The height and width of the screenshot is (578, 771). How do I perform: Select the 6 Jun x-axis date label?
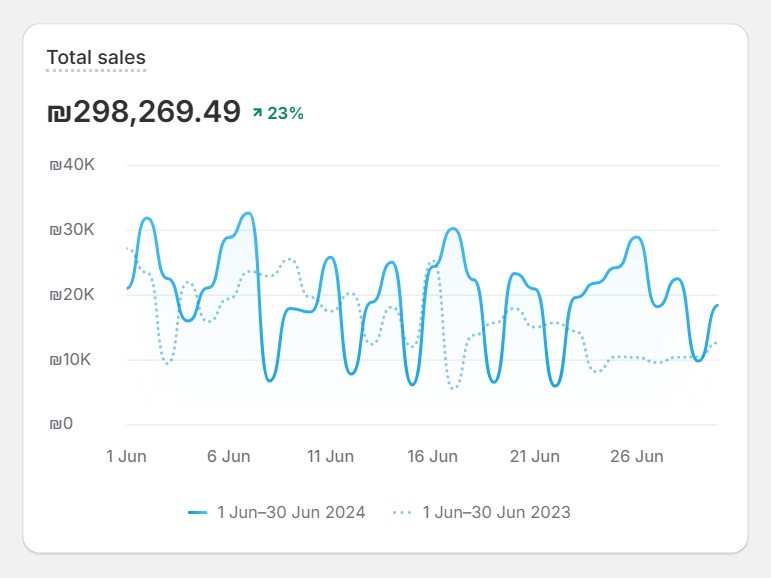click(x=228, y=456)
